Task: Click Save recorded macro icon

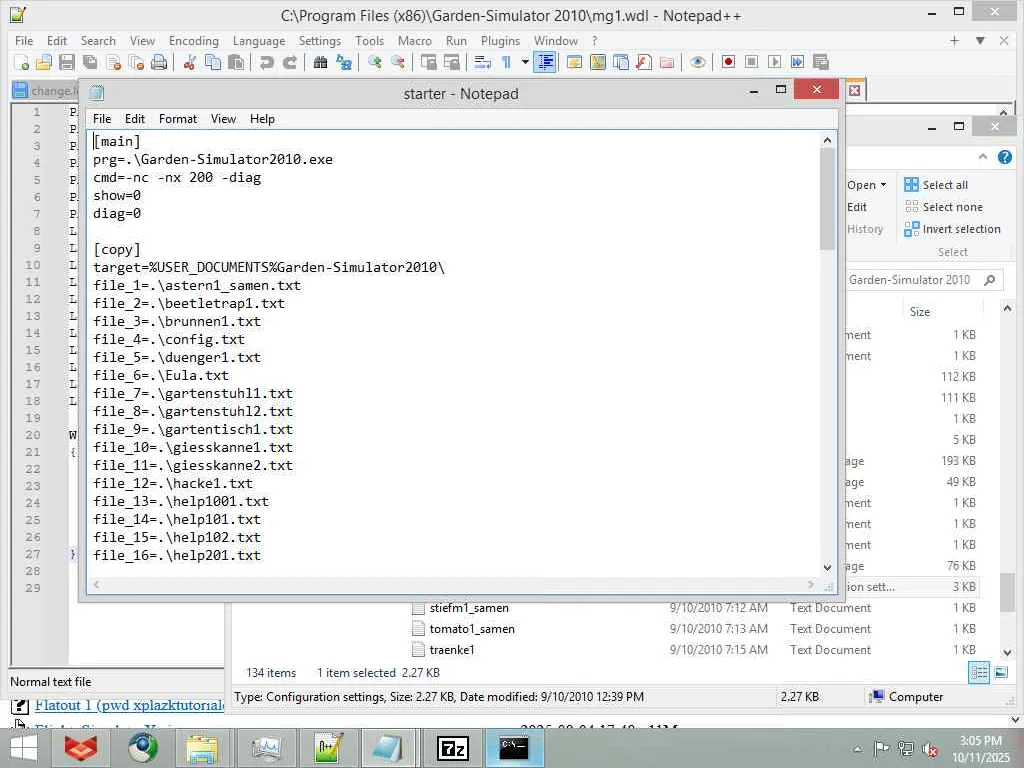Action: (x=821, y=62)
